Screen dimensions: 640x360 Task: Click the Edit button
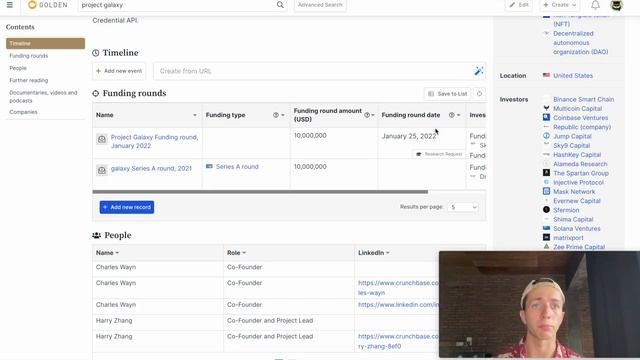[x=519, y=5]
